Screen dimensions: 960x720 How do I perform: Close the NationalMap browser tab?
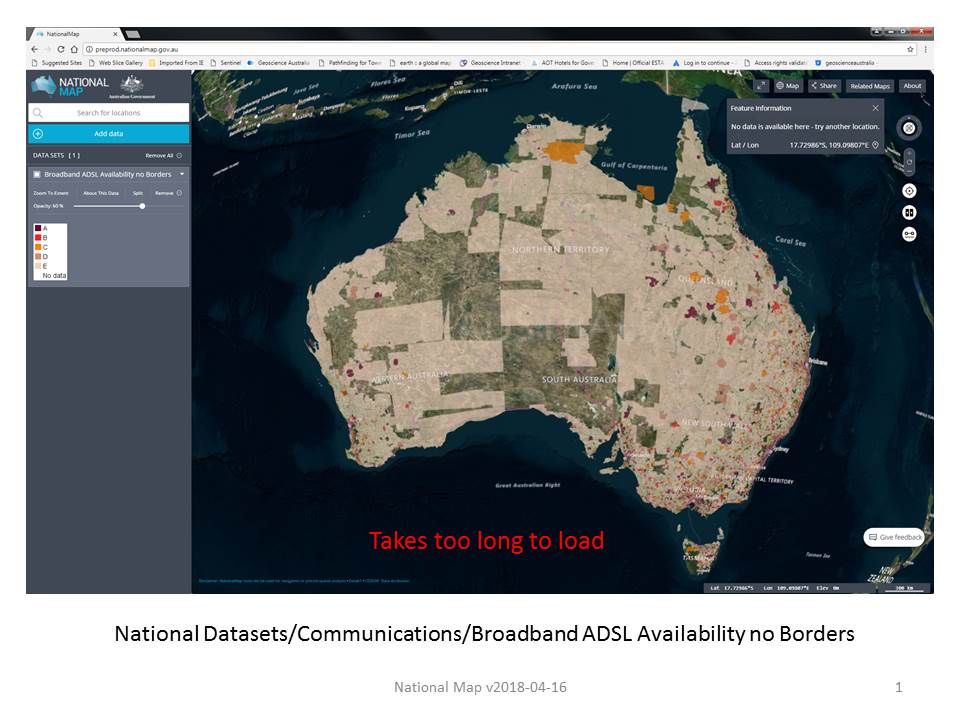tap(115, 34)
